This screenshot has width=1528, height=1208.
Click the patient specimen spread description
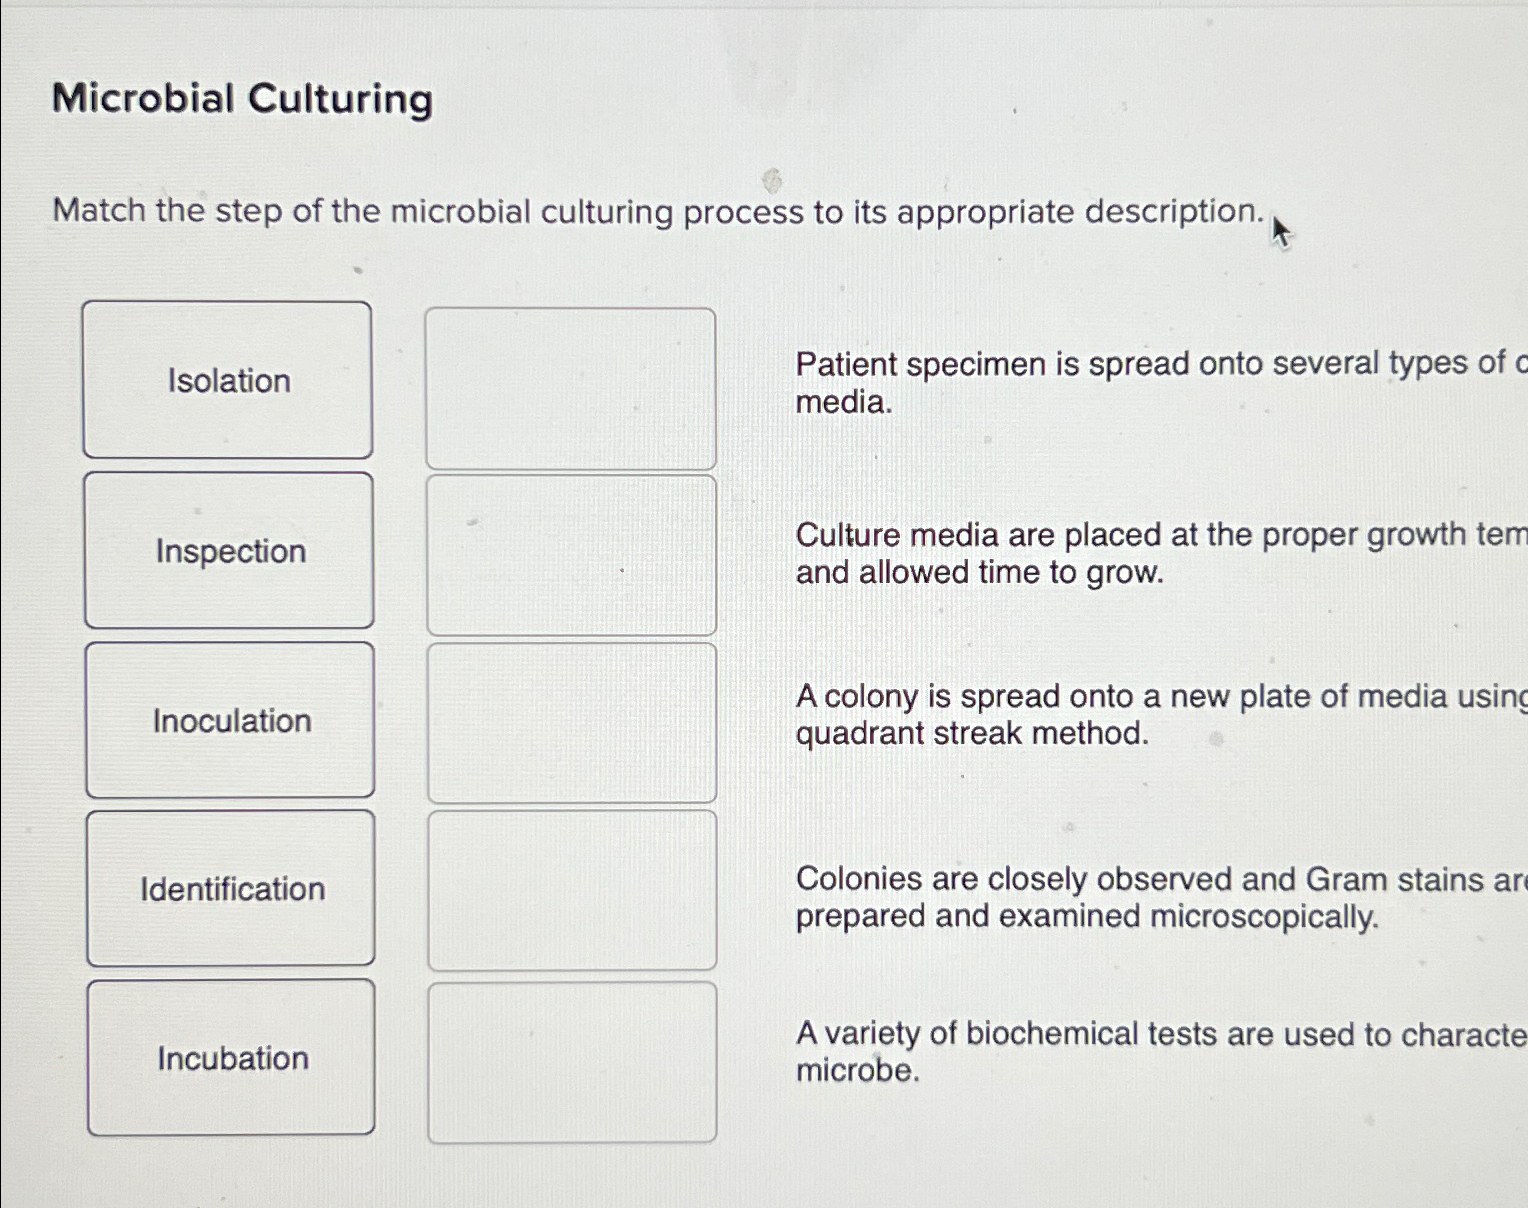1100,383
